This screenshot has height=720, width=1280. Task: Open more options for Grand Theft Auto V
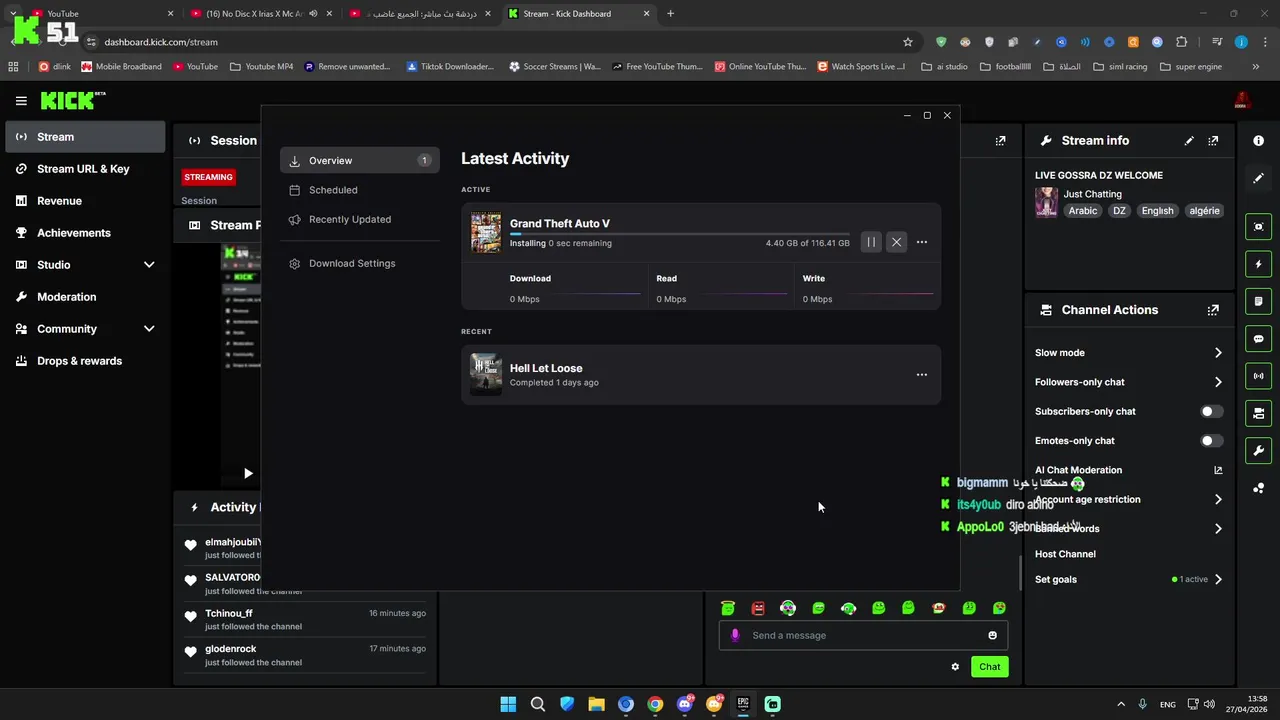(922, 242)
